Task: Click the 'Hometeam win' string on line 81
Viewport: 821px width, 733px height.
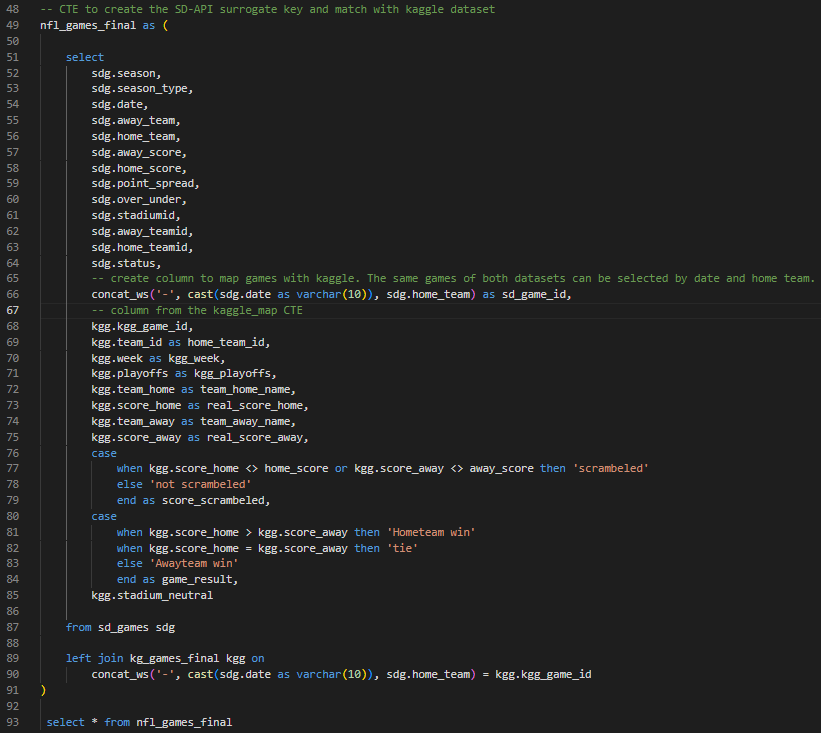Action: pos(428,532)
